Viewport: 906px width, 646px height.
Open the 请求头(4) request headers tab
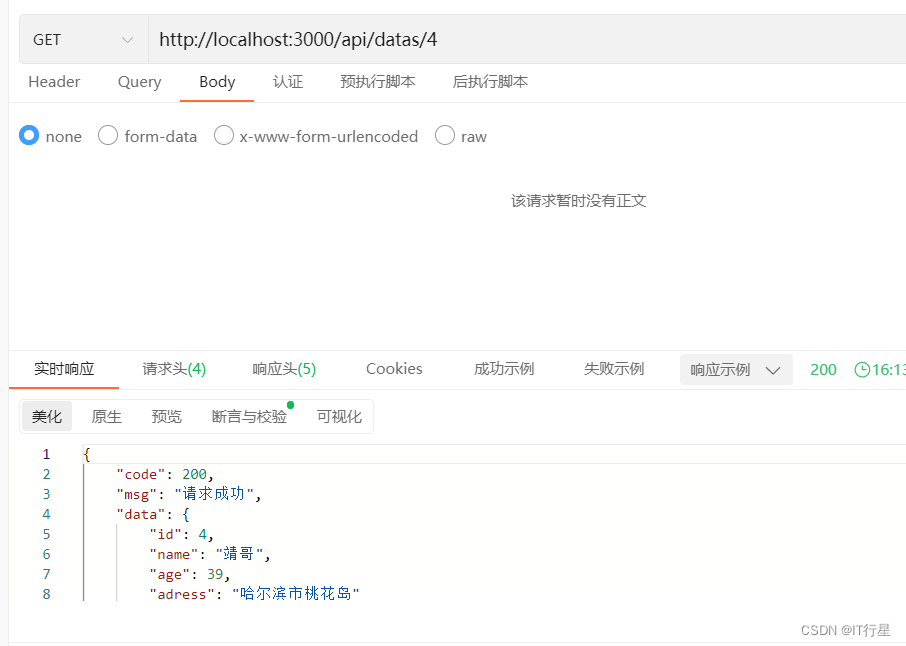tap(173, 369)
